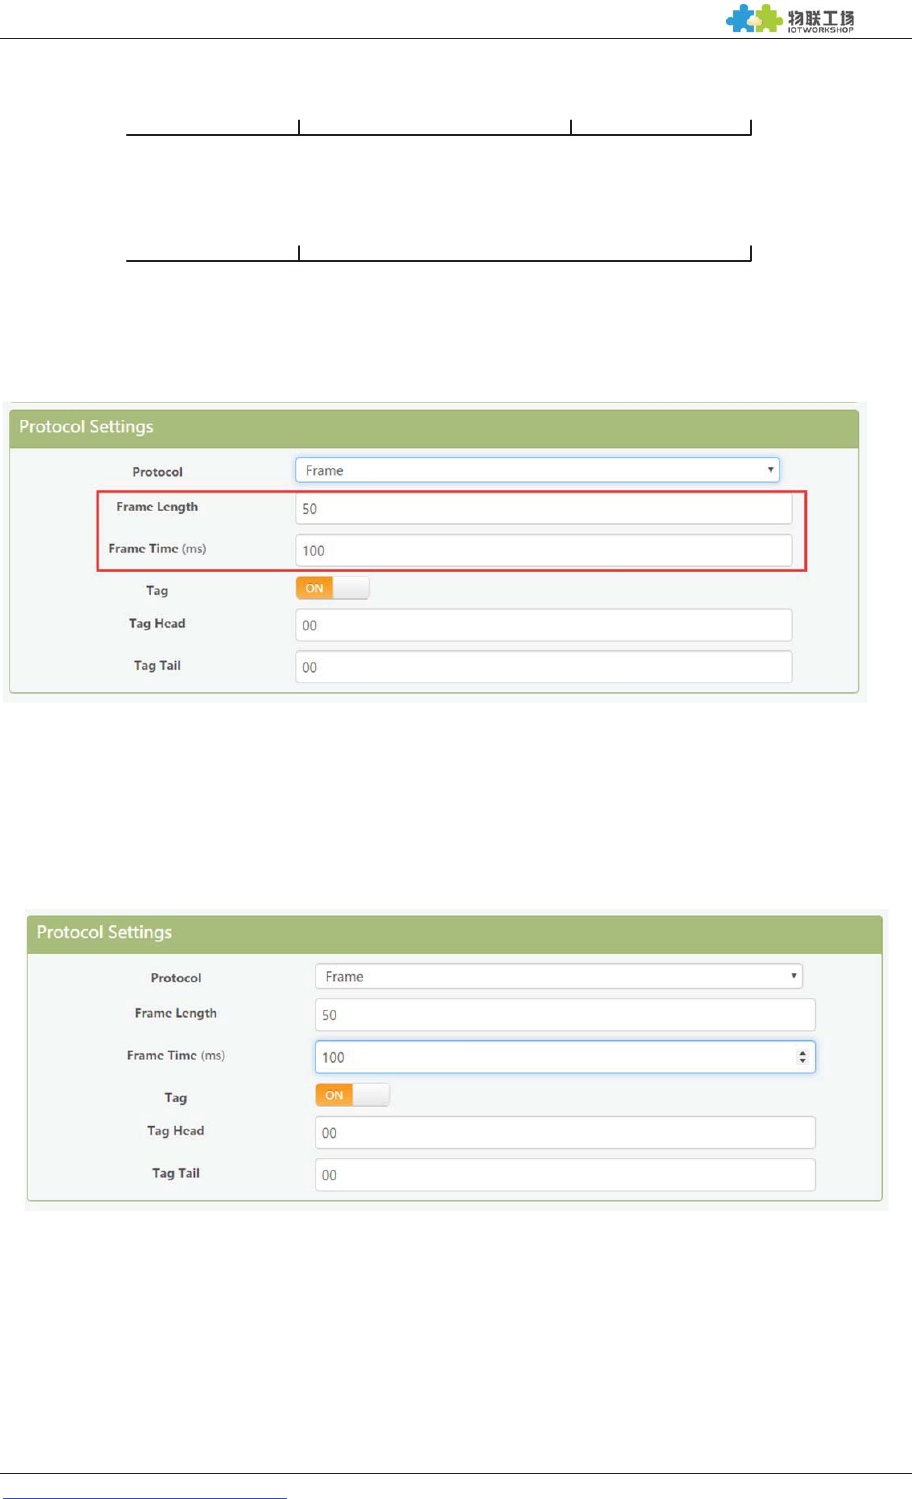
Task: Click the second panel's Protocol Settings header
Action: [455, 933]
